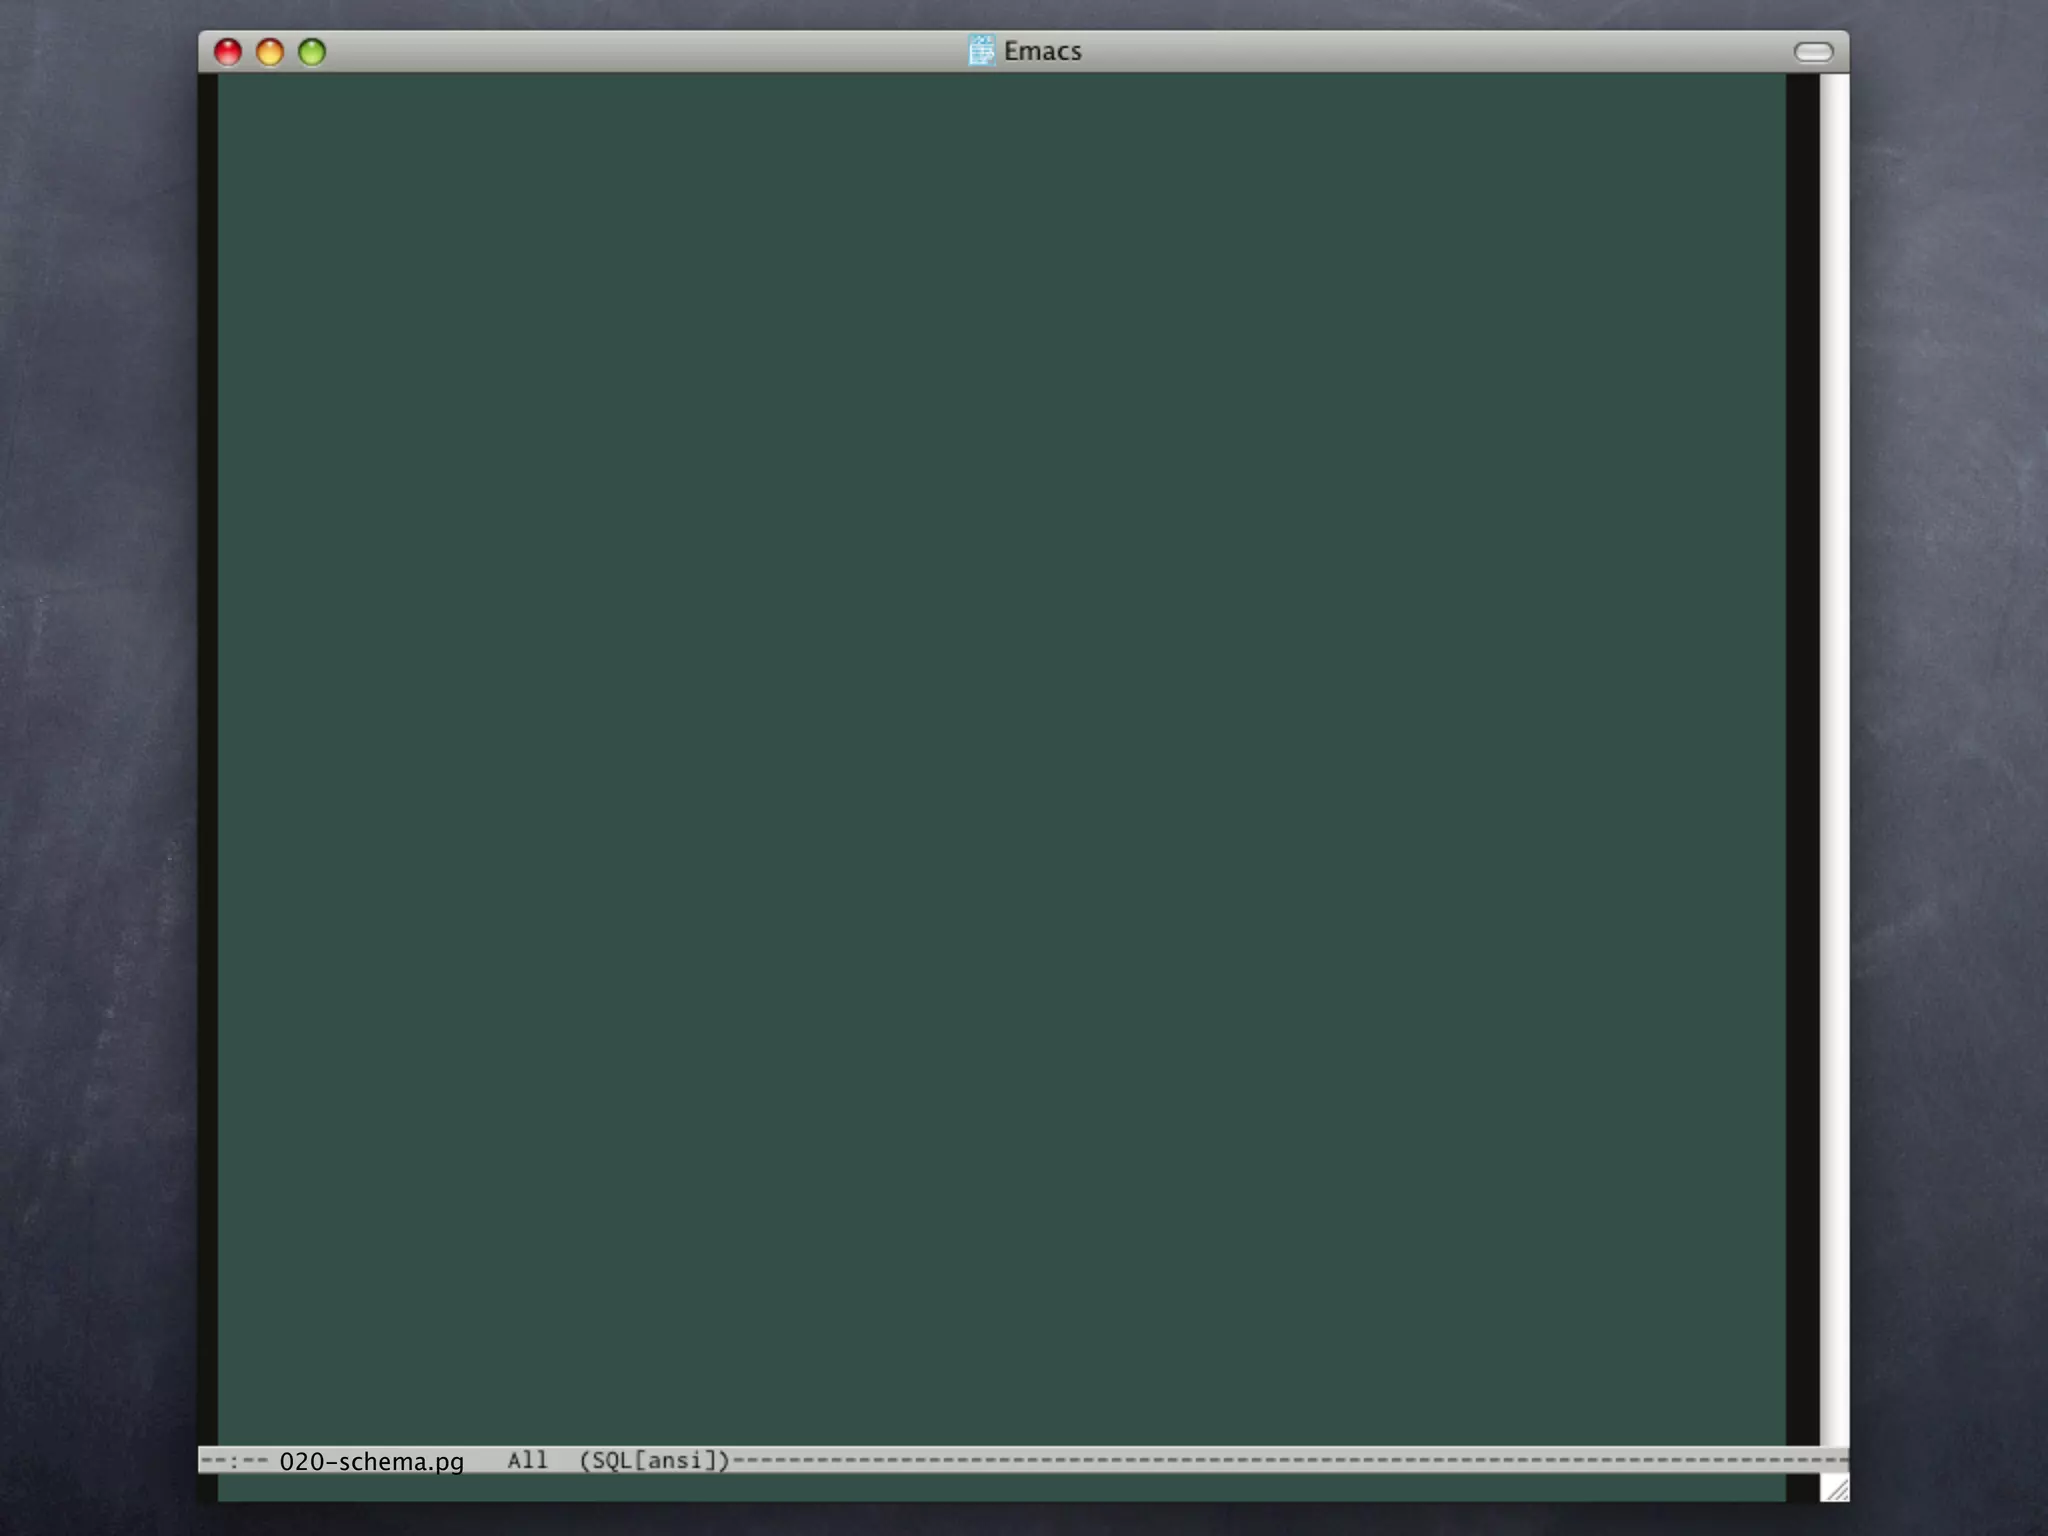Zoom the window using green button
The image size is (2048, 1536).
[312, 52]
